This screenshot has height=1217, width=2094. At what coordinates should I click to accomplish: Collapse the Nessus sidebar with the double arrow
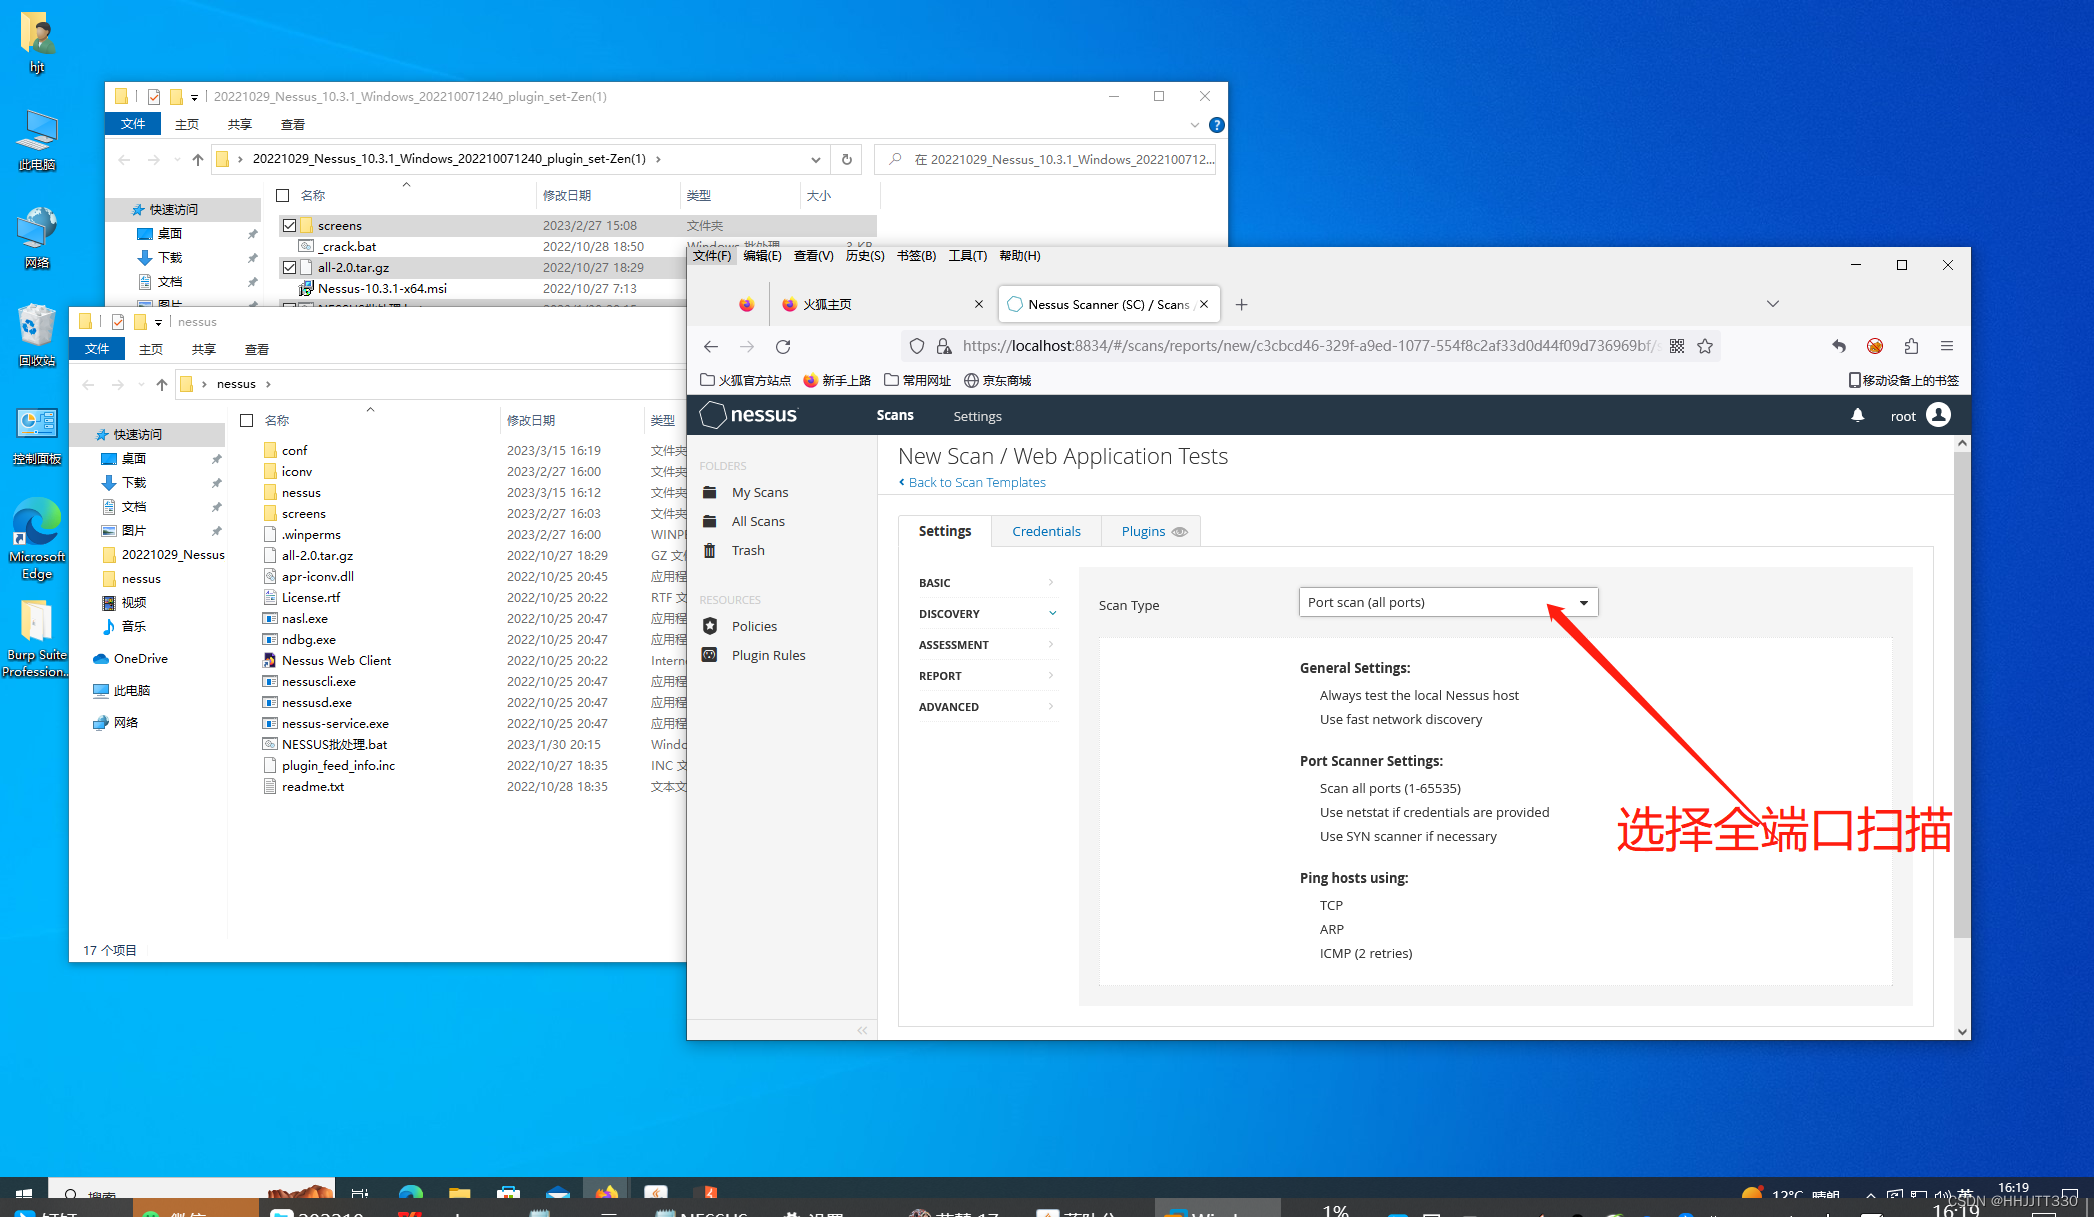[x=862, y=1030]
